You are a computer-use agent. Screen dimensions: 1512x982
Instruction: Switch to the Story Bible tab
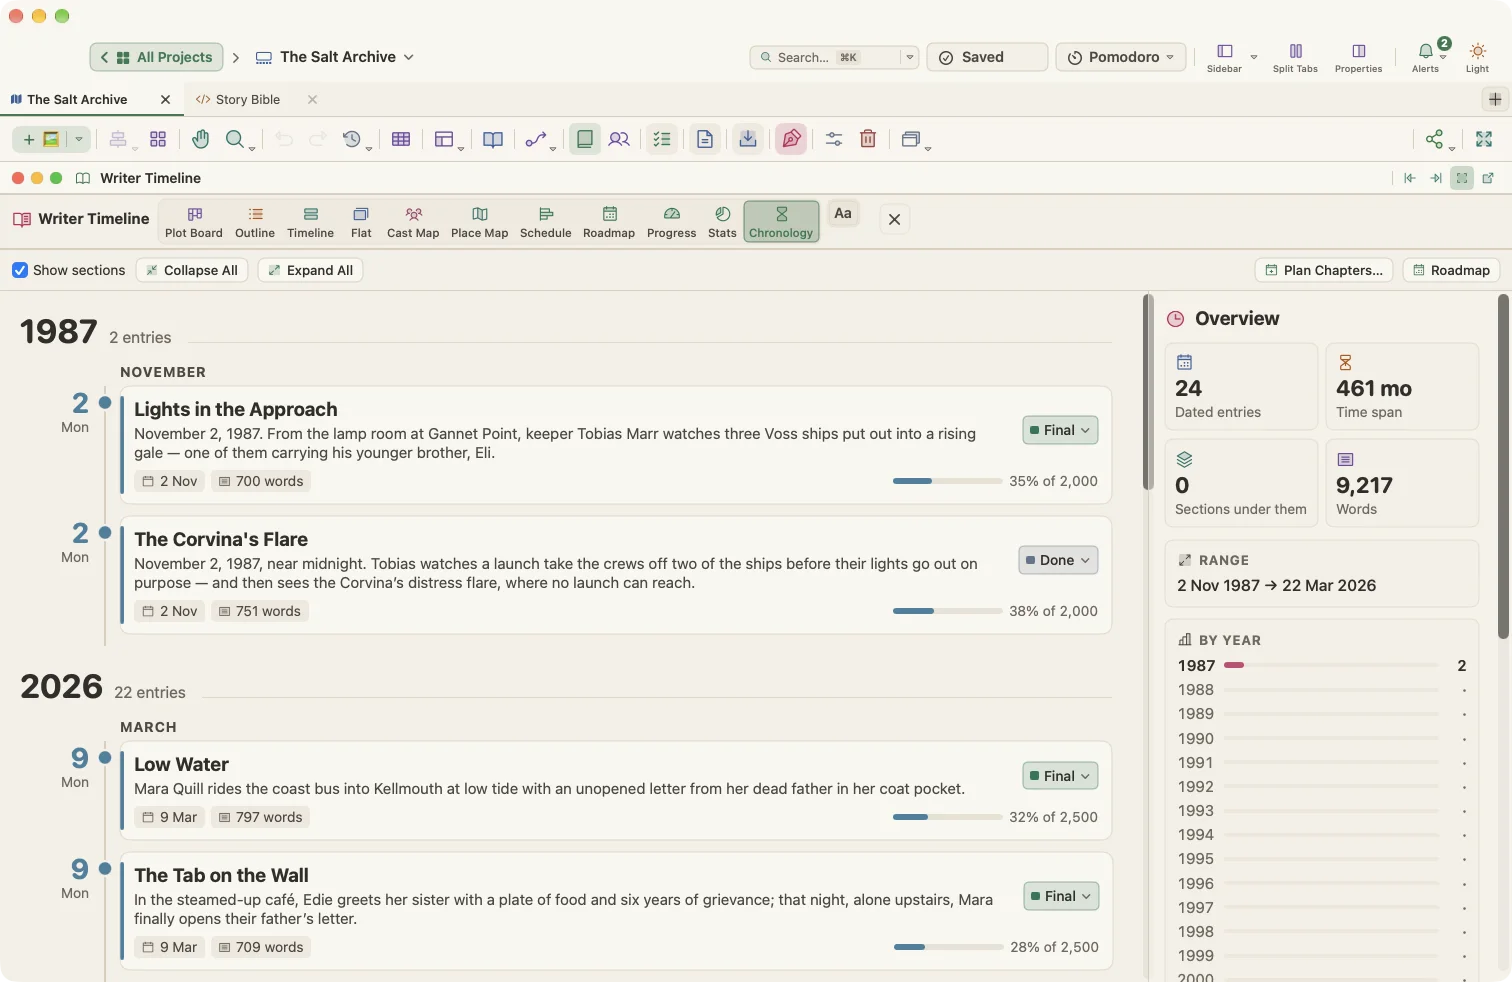[x=247, y=99]
